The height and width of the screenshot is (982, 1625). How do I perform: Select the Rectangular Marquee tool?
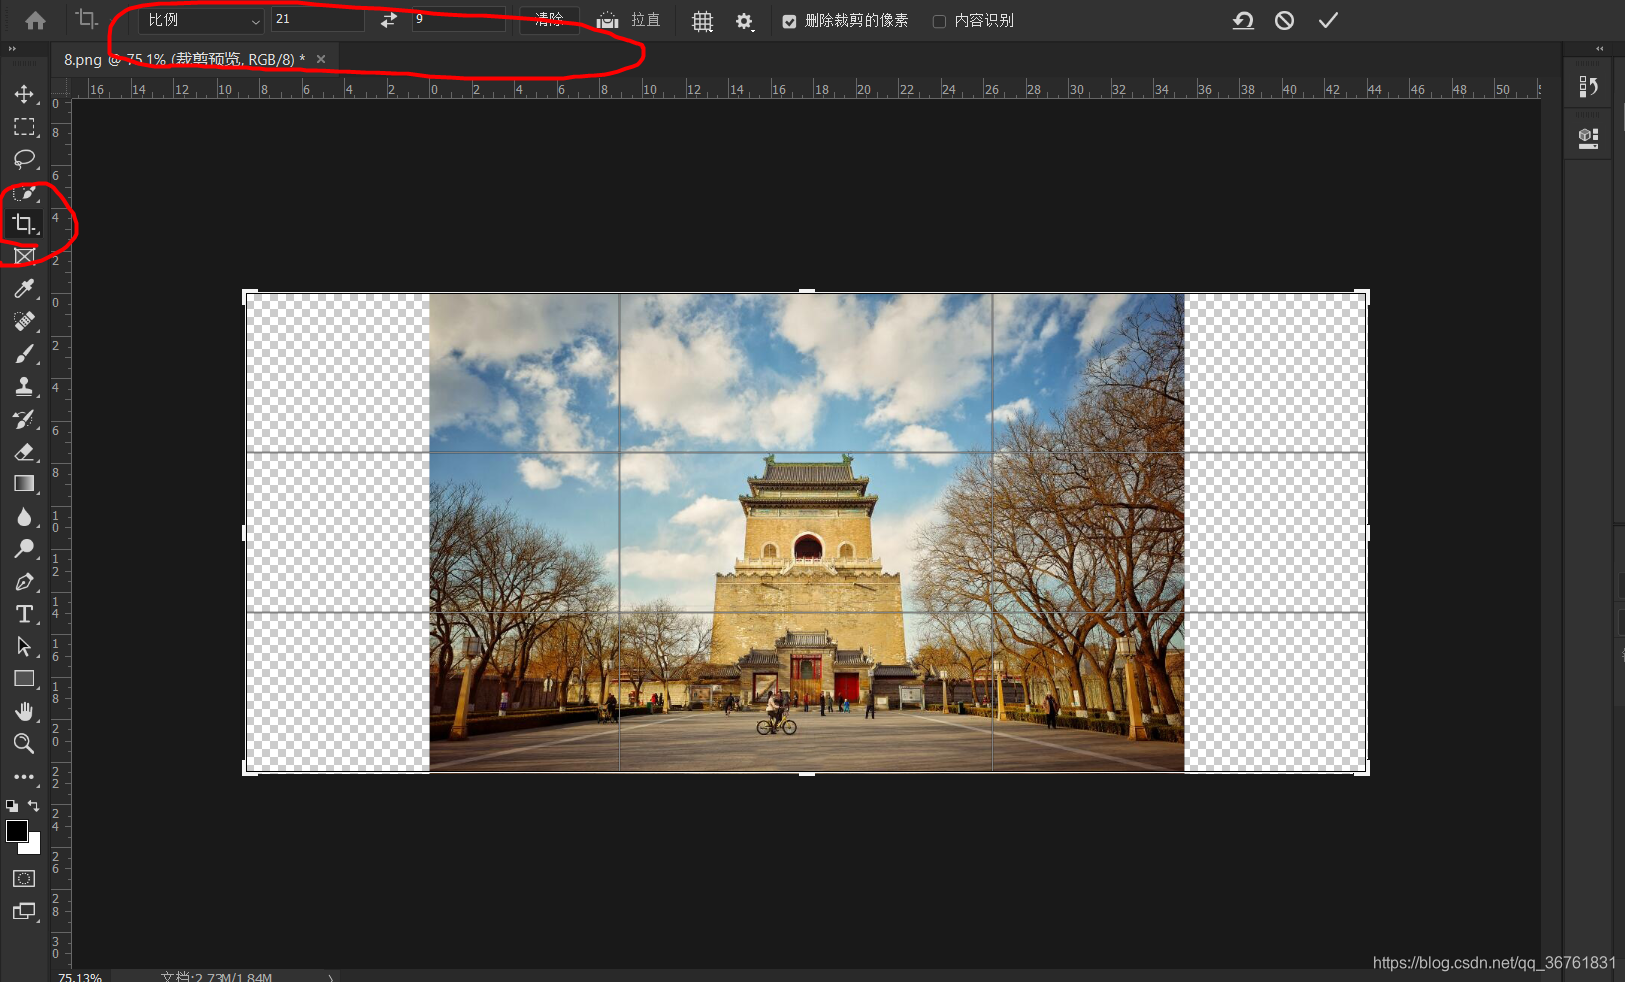click(24, 127)
